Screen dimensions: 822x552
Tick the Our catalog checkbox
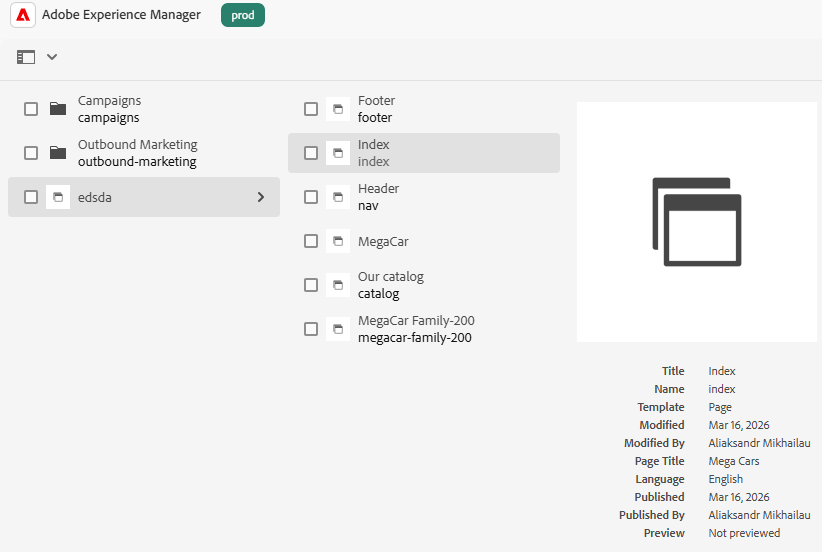(x=311, y=285)
